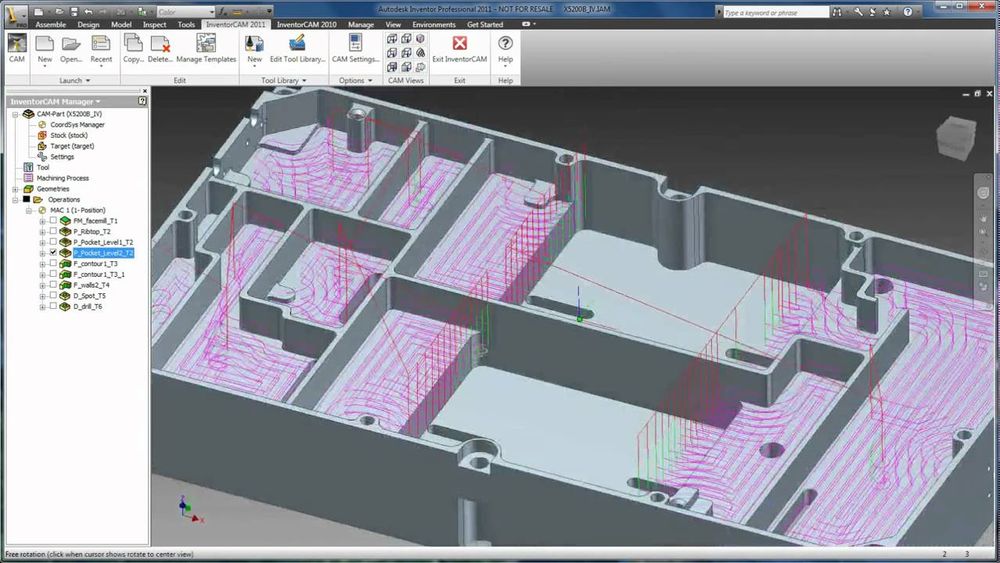Screen dimensions: 1000x563
Task: Uncheck P_Pocket_Level2_T2 operation checkbox
Action: pos(54,252)
